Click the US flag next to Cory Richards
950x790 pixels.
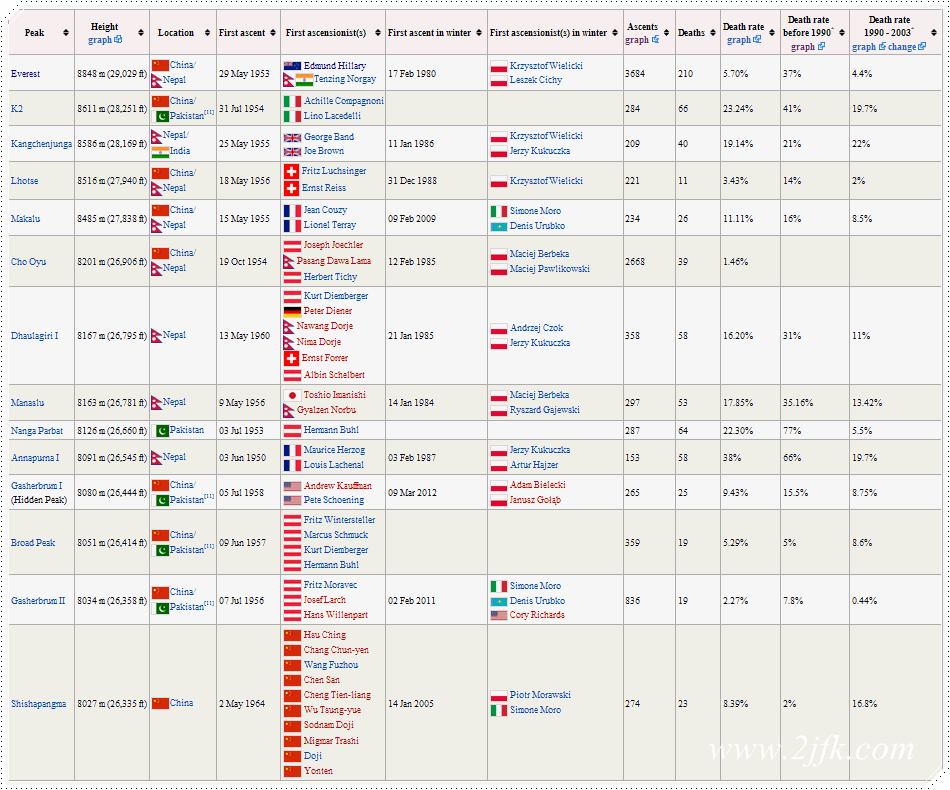pos(499,615)
